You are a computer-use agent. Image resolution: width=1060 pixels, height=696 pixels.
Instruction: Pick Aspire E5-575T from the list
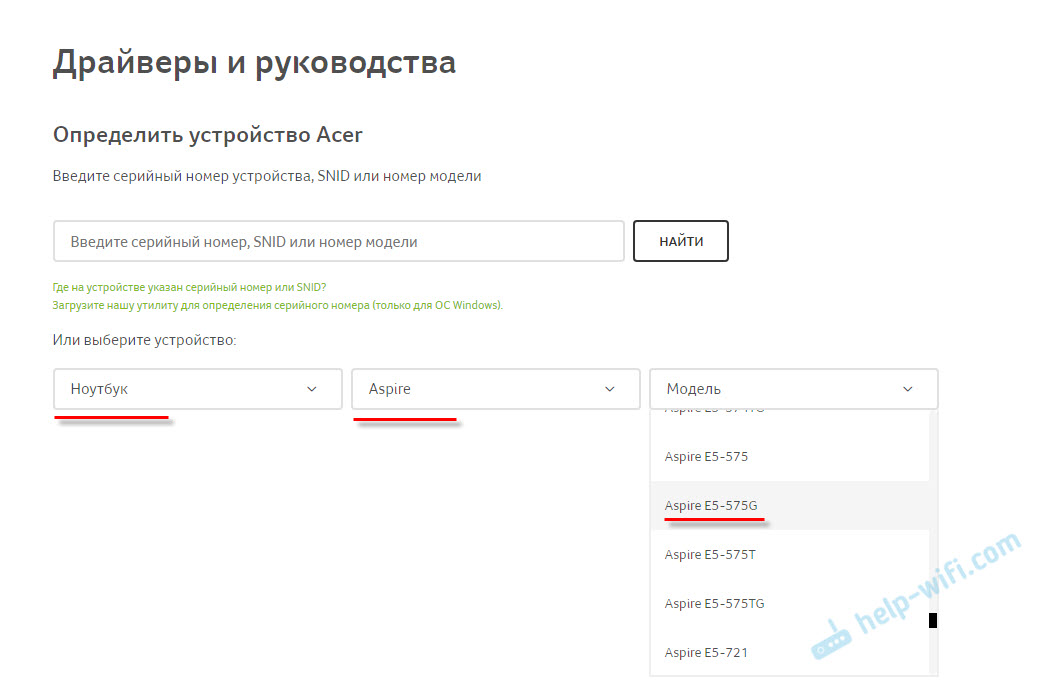(x=709, y=555)
